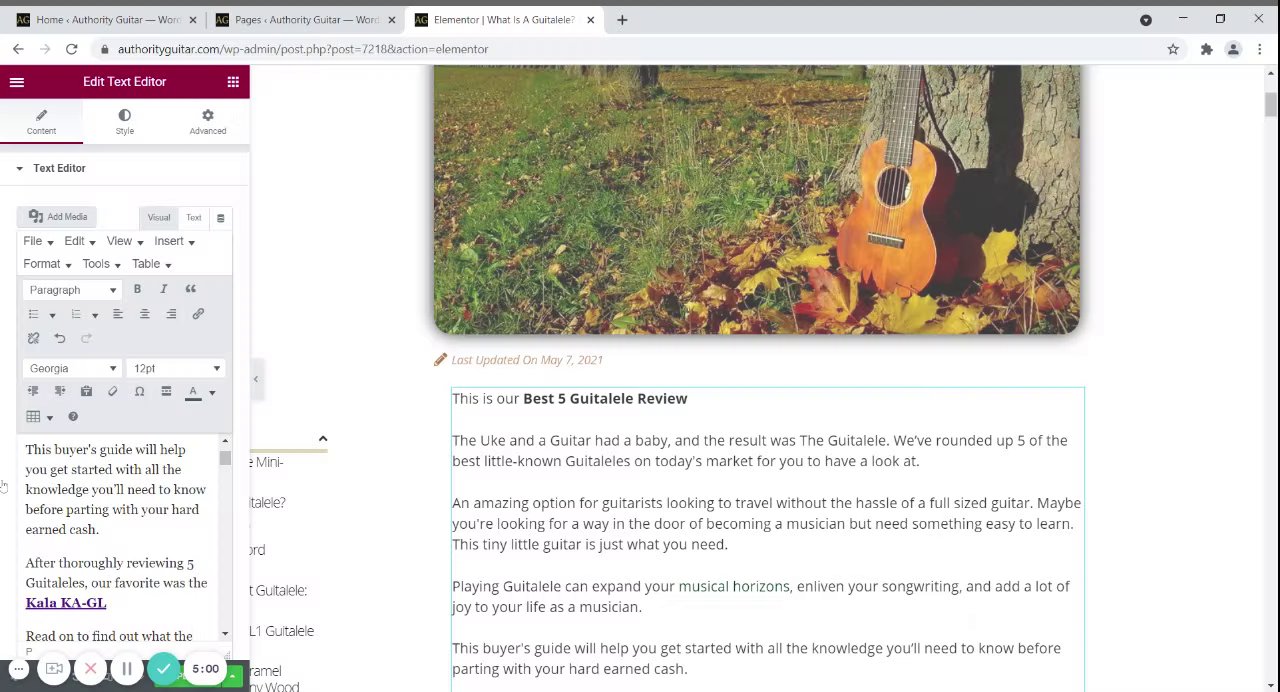This screenshot has height=692, width=1280.
Task: Apply italic formatting
Action: pyautogui.click(x=164, y=290)
